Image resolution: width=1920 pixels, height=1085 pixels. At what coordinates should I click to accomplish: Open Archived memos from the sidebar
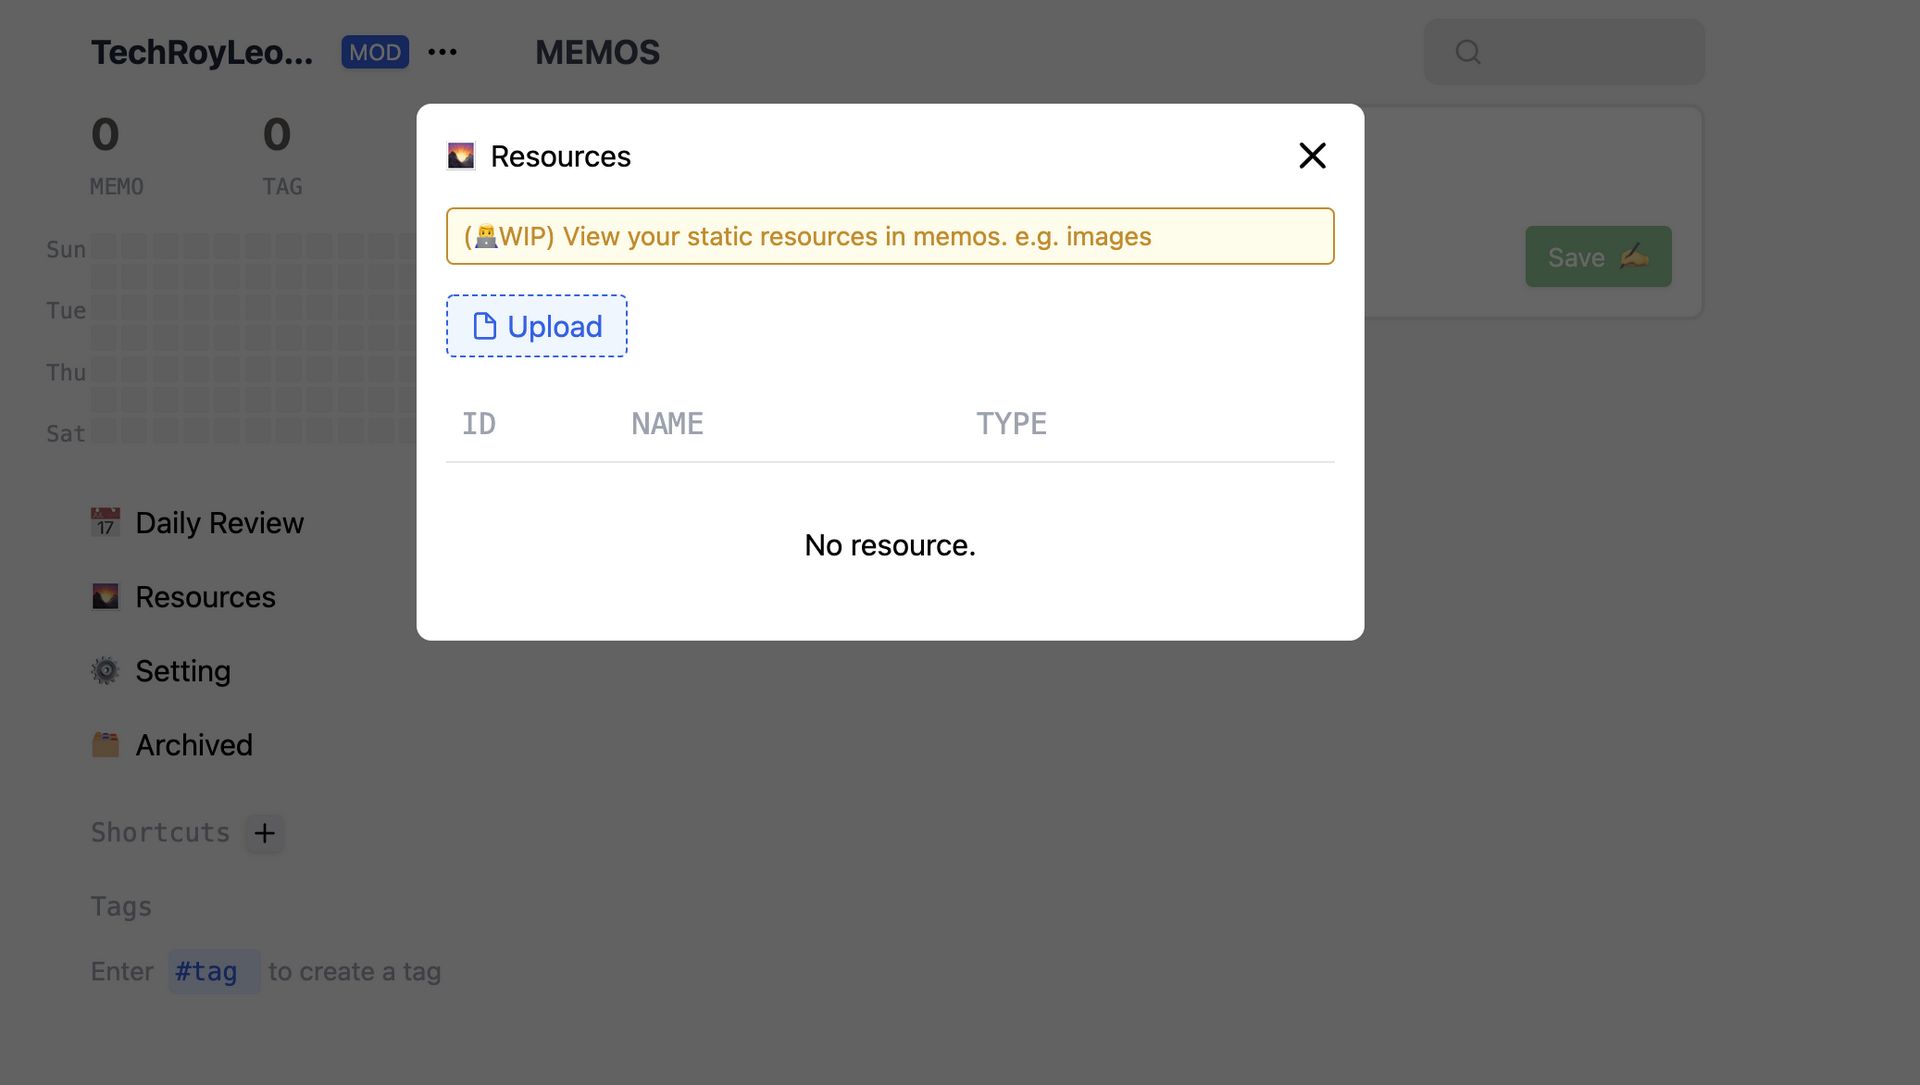click(194, 744)
